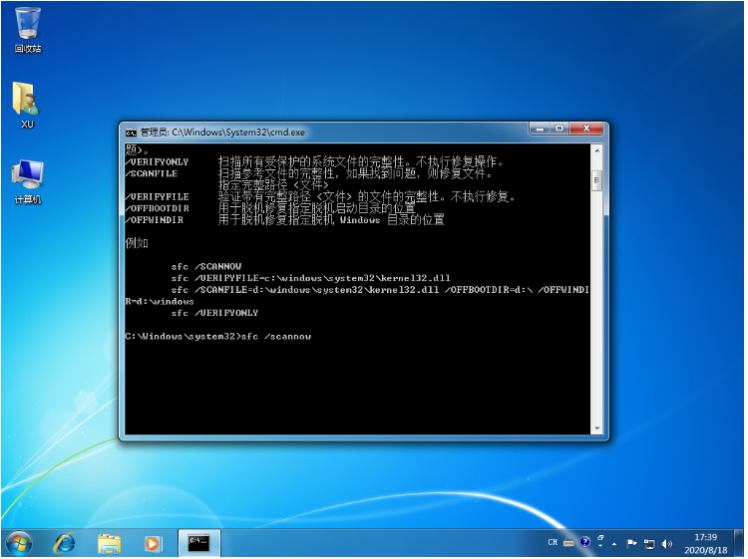Screen dimensions: 748x559
Task: Open the cmd window system menu icon
Action: point(130,131)
